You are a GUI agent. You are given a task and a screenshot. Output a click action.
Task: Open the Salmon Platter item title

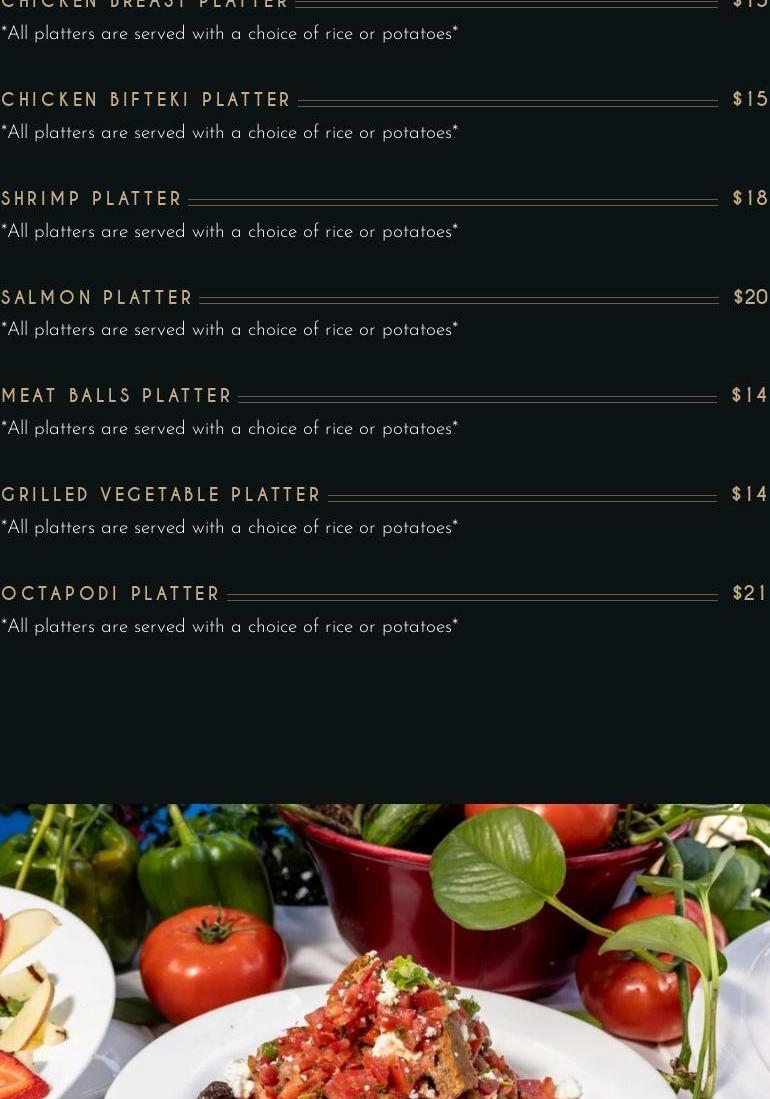(97, 298)
